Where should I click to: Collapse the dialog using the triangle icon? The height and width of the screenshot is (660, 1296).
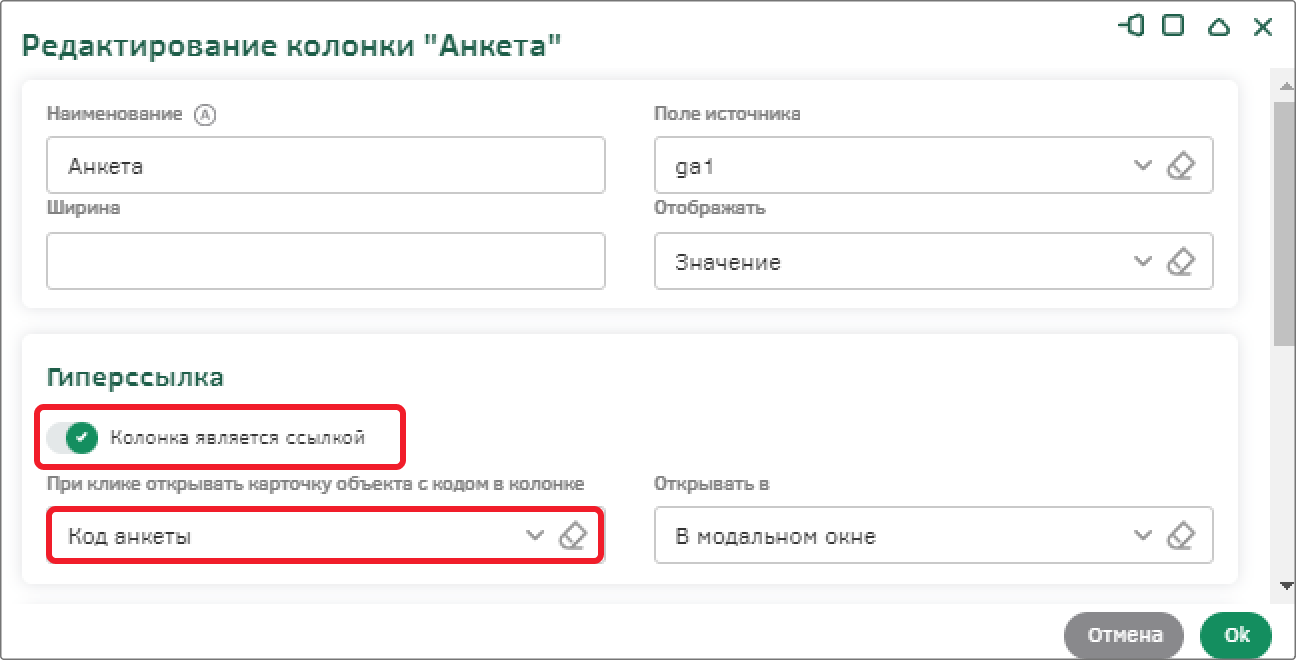pos(1218,27)
